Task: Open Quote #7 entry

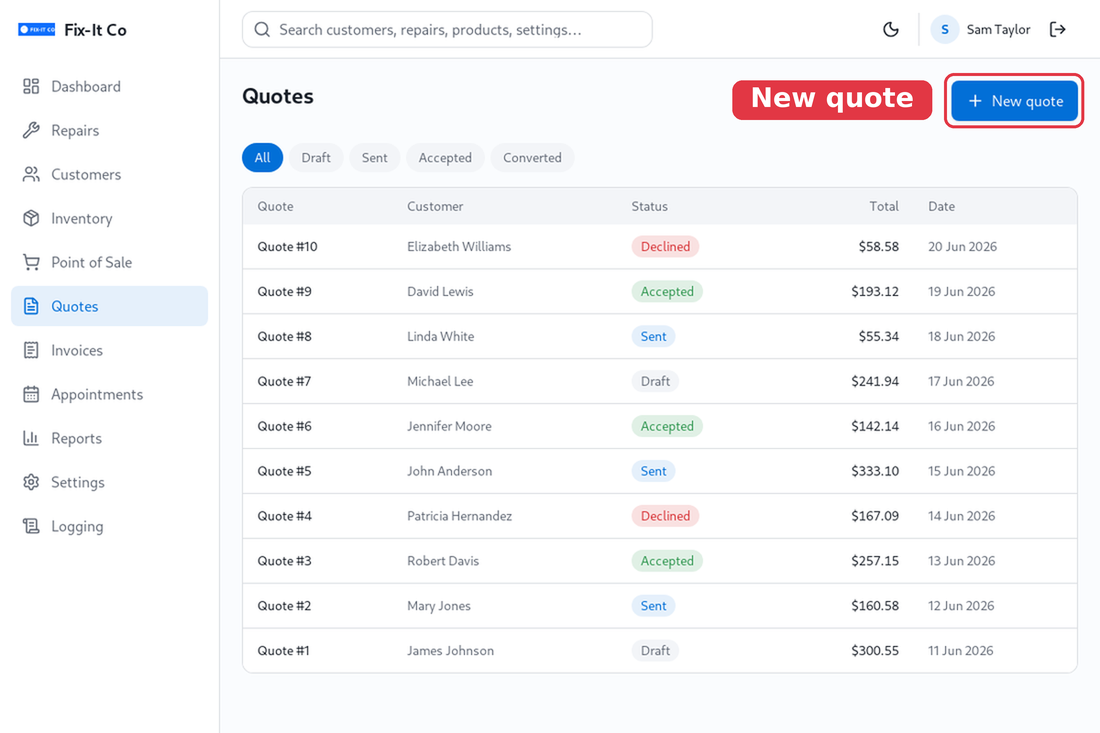Action: click(x=284, y=382)
